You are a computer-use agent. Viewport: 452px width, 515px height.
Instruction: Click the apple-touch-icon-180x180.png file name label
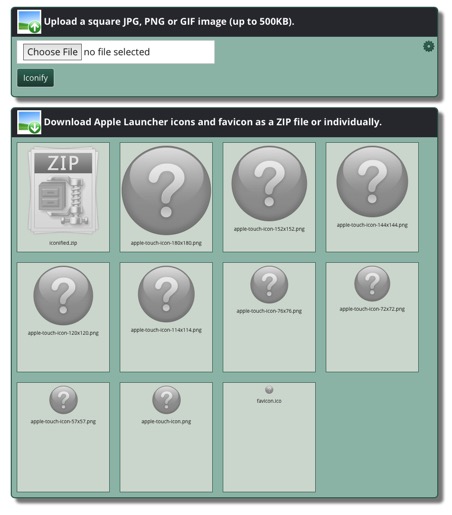tap(166, 243)
